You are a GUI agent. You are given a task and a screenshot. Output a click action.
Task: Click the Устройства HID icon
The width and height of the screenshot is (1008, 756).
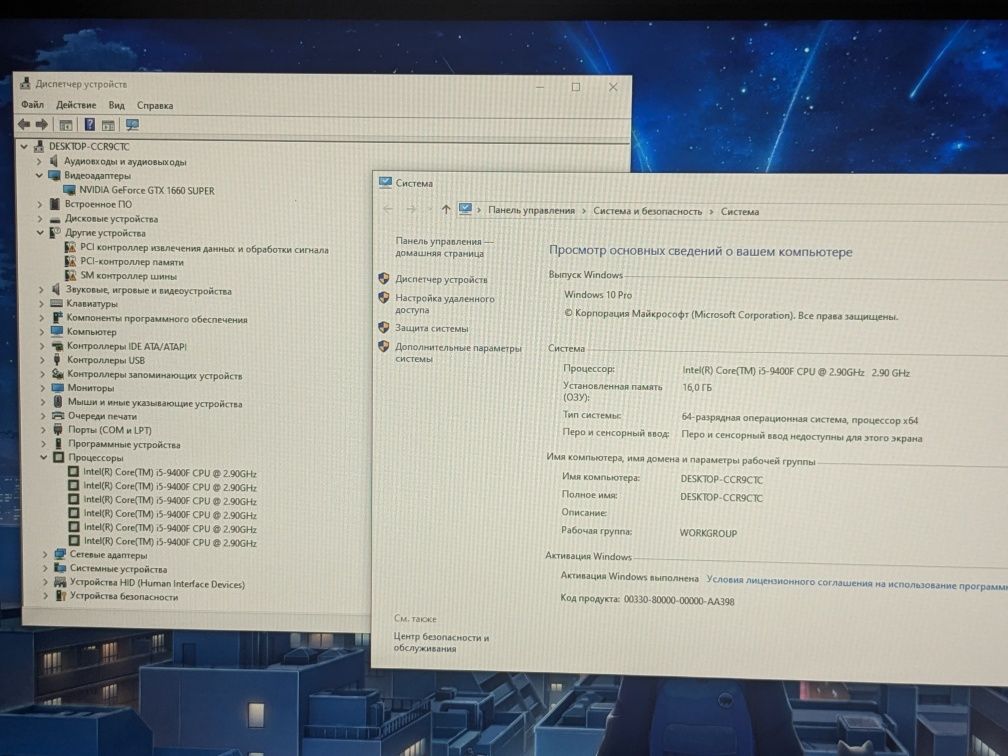pyautogui.click(x=60, y=582)
